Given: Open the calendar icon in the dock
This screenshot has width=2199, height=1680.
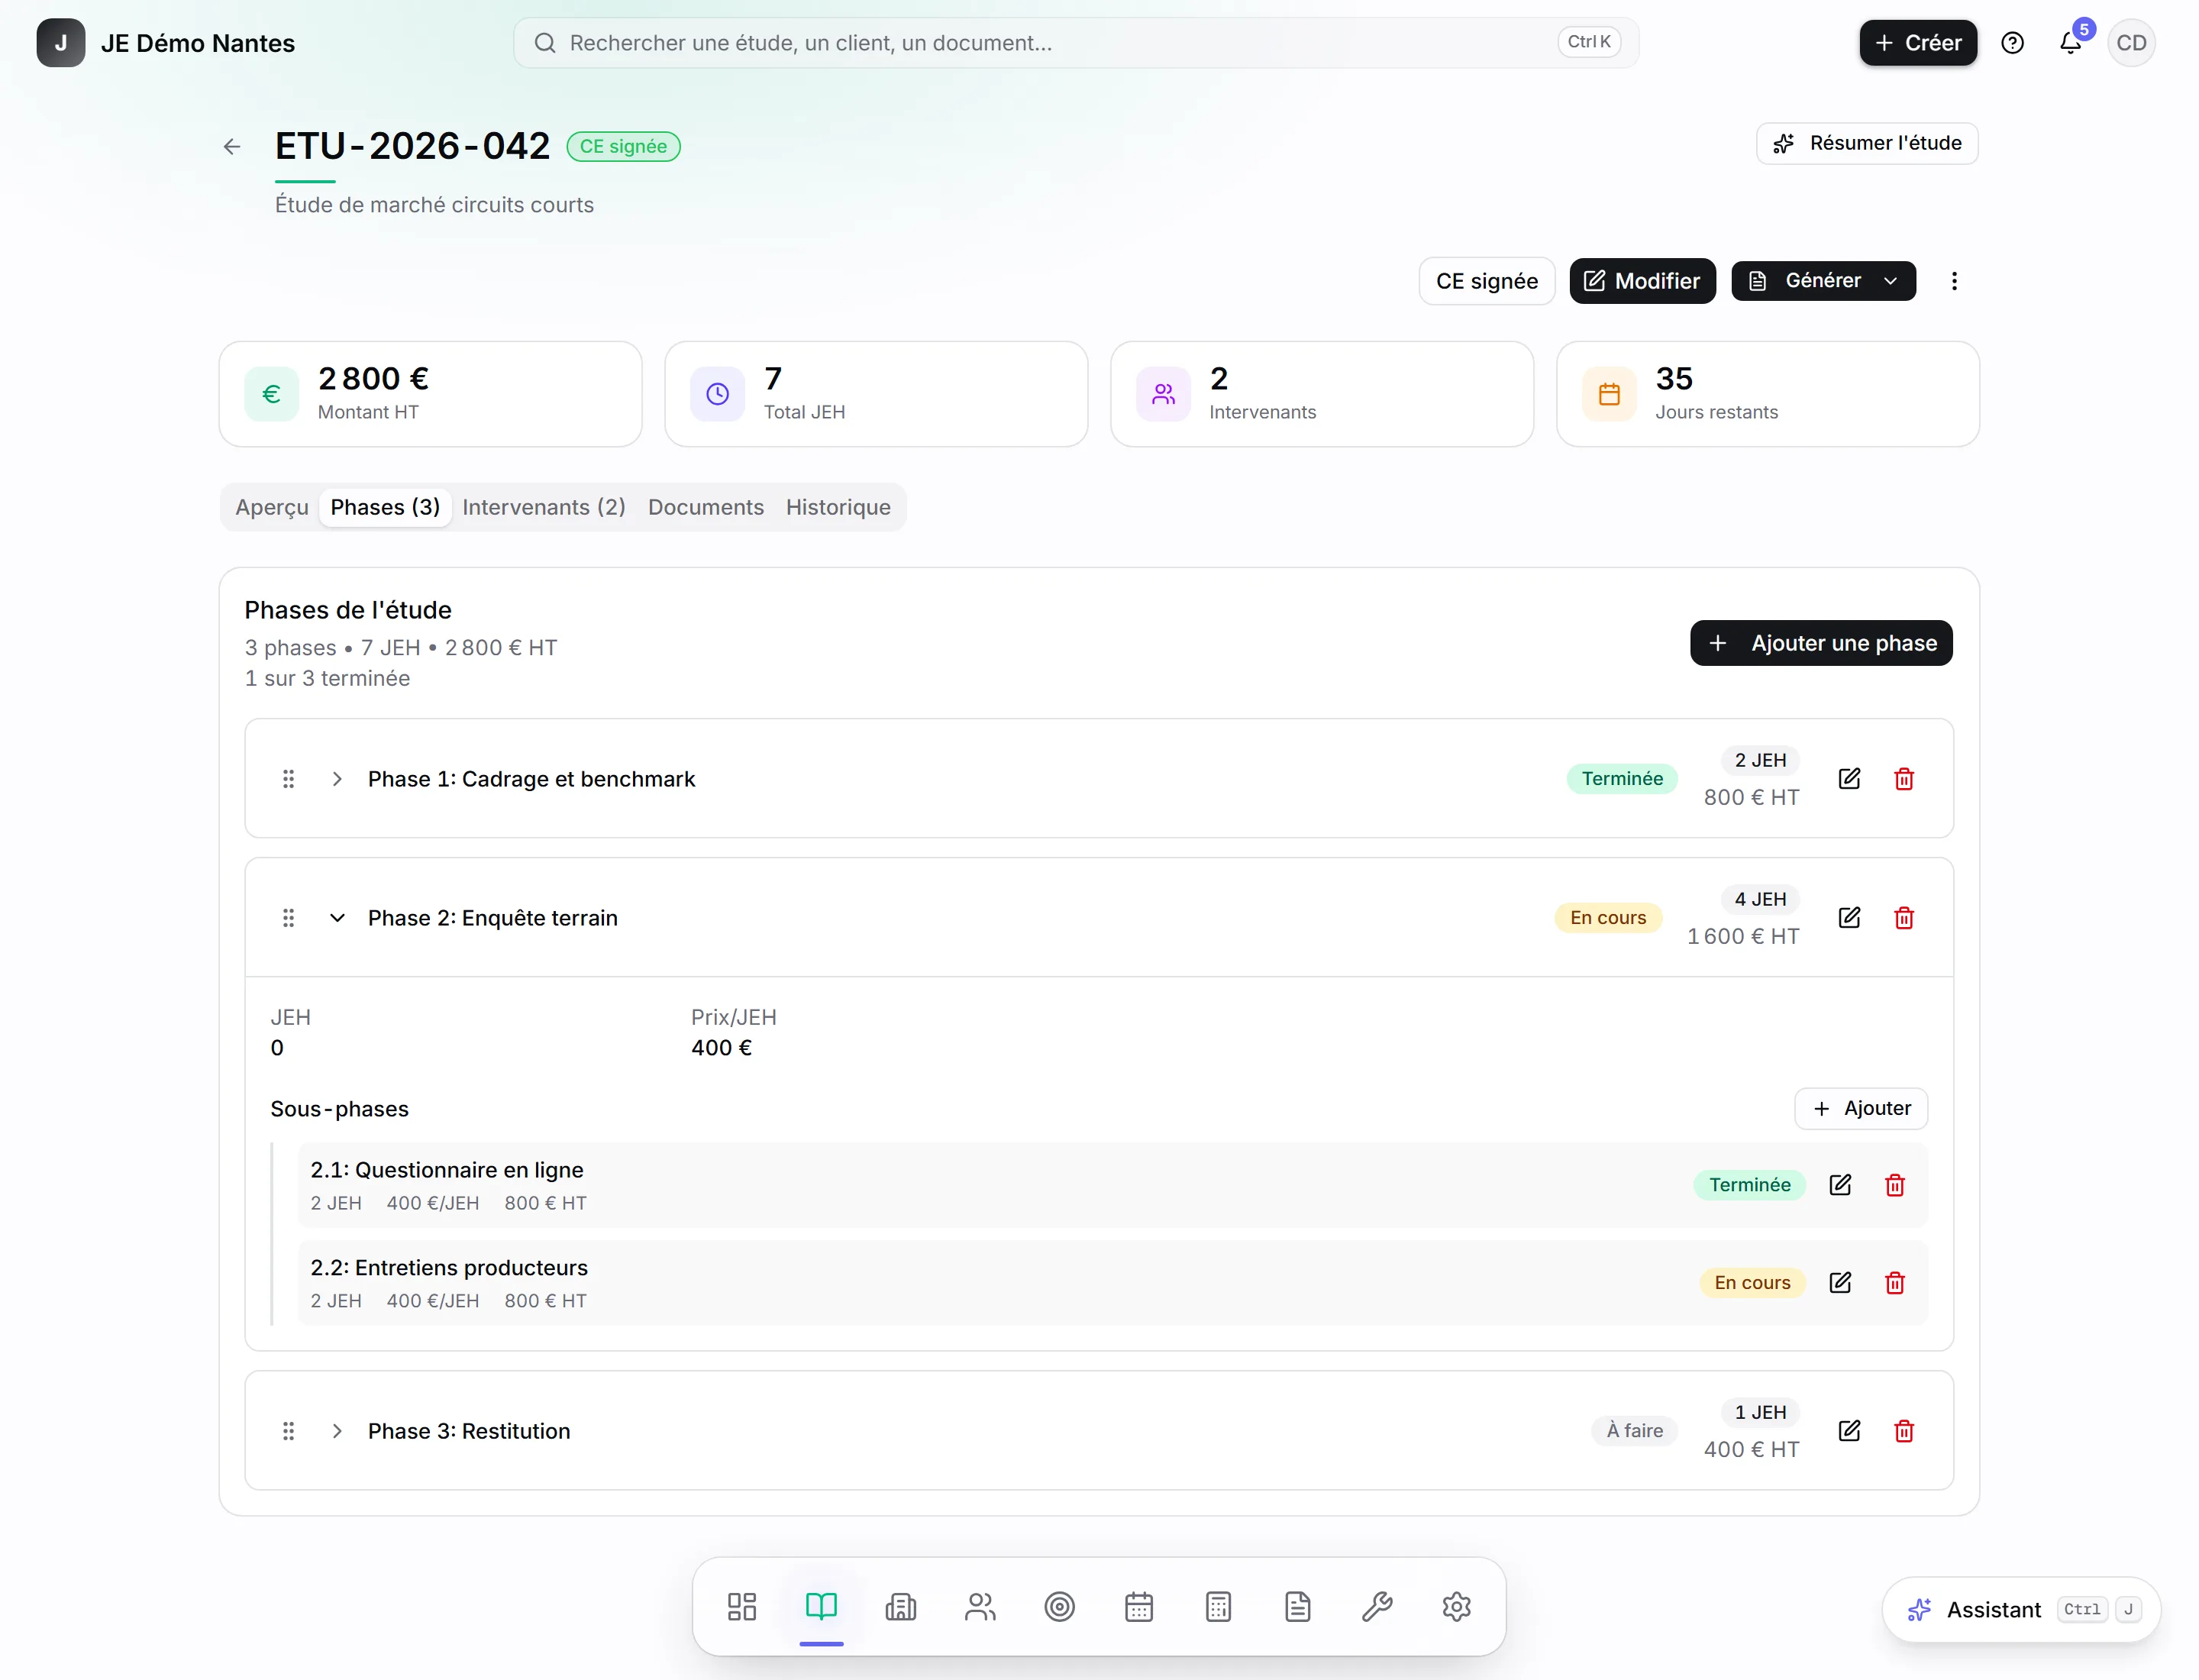Looking at the screenshot, I should (1139, 1607).
